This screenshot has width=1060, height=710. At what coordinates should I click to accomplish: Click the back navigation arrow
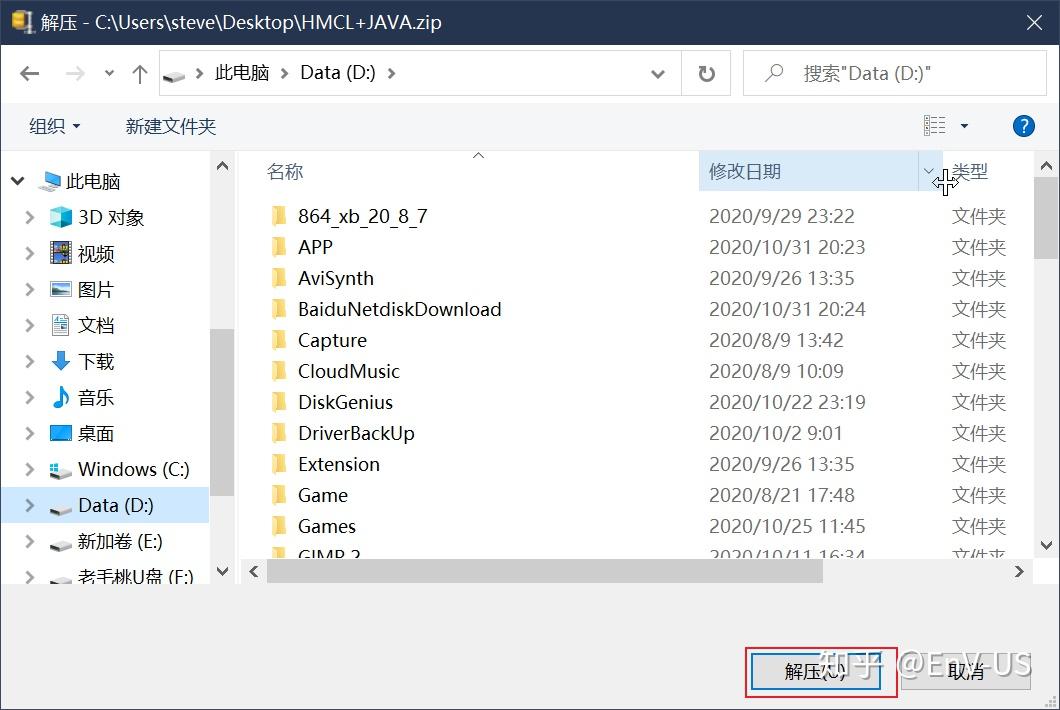(29, 73)
